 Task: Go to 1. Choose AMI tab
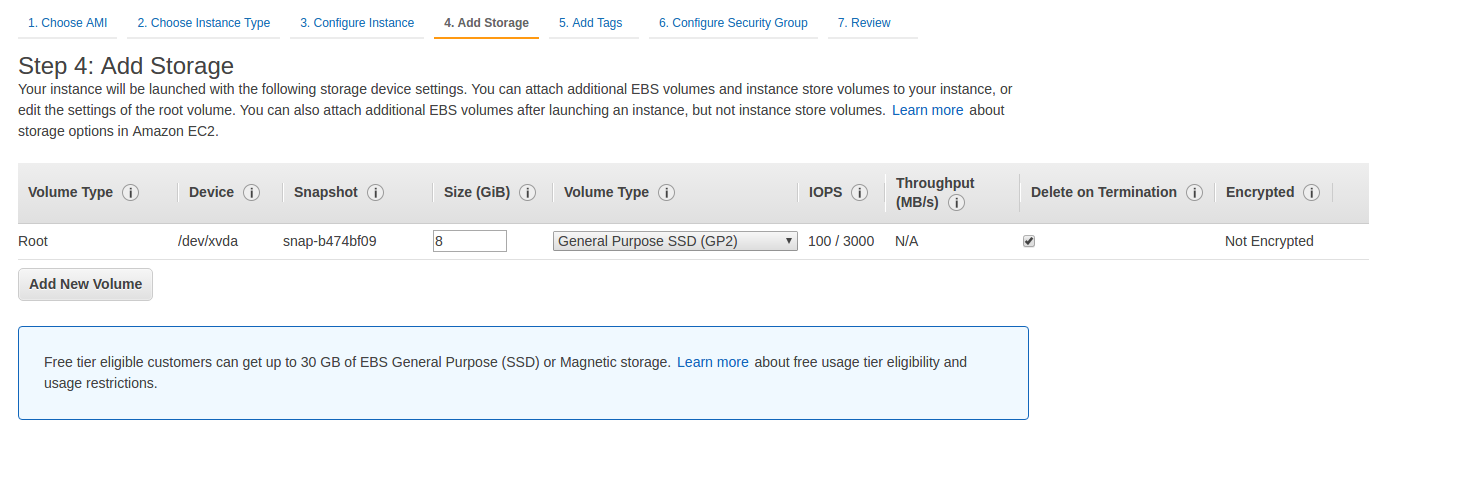pos(67,23)
